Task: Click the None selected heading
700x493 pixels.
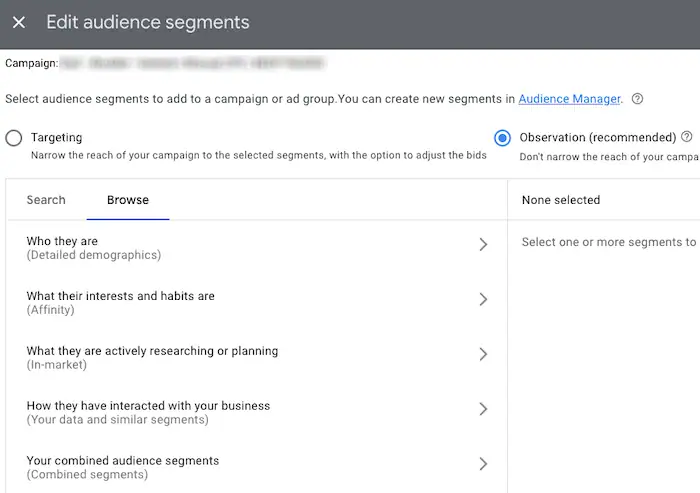Action: [x=561, y=200]
